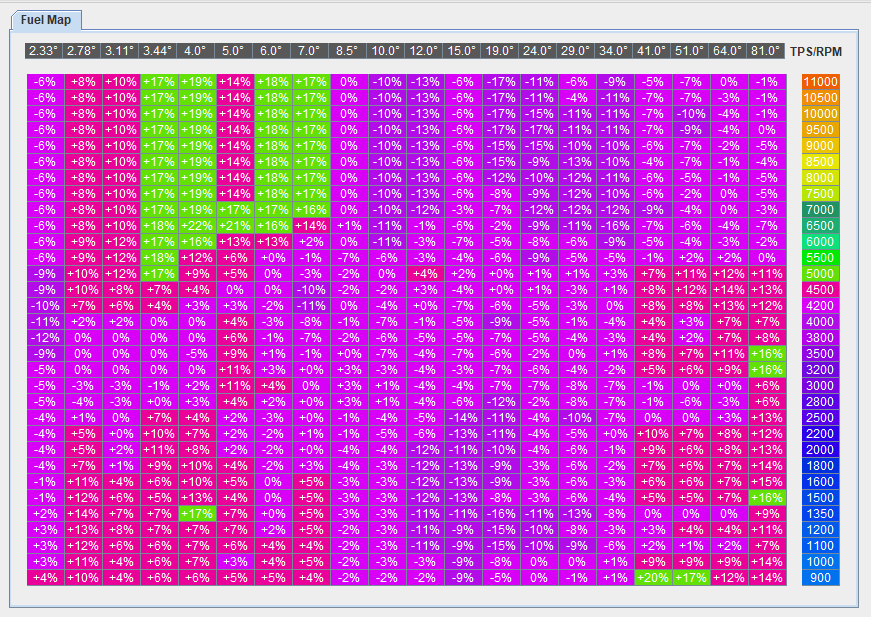Click the 1200 RPM row label
Screen dimensions: 871x617
pos(820,530)
